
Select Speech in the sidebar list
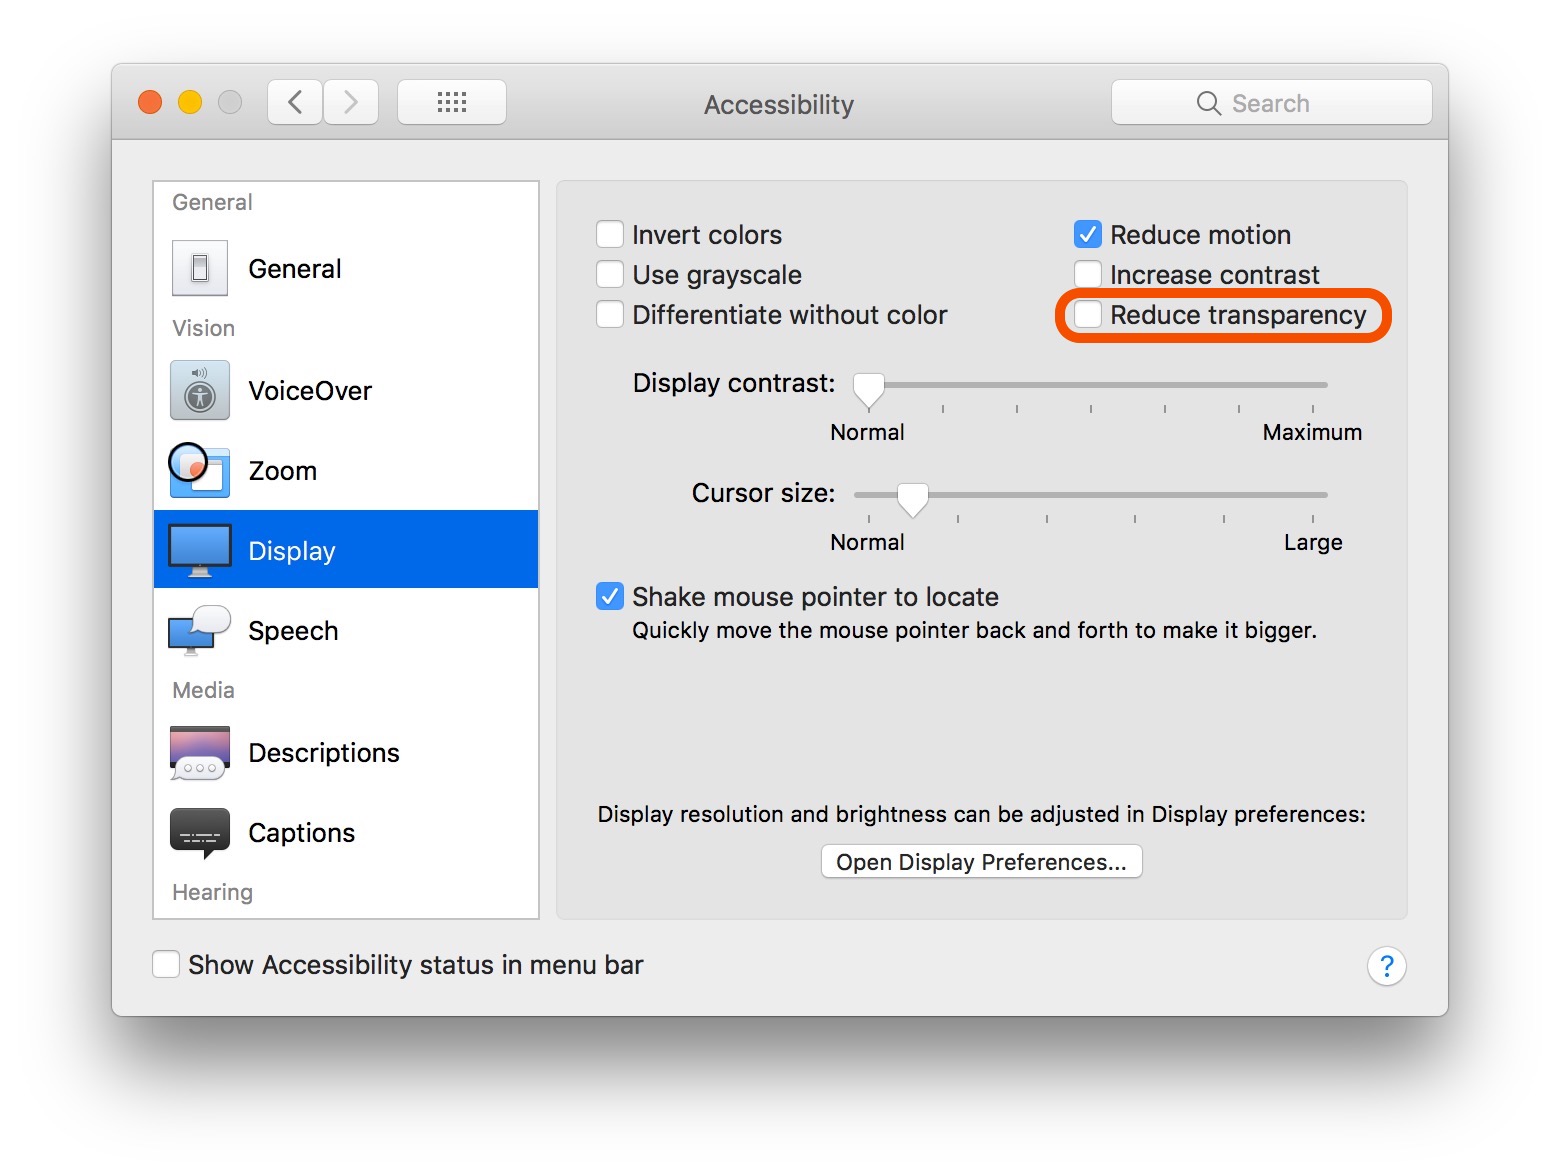coord(346,630)
